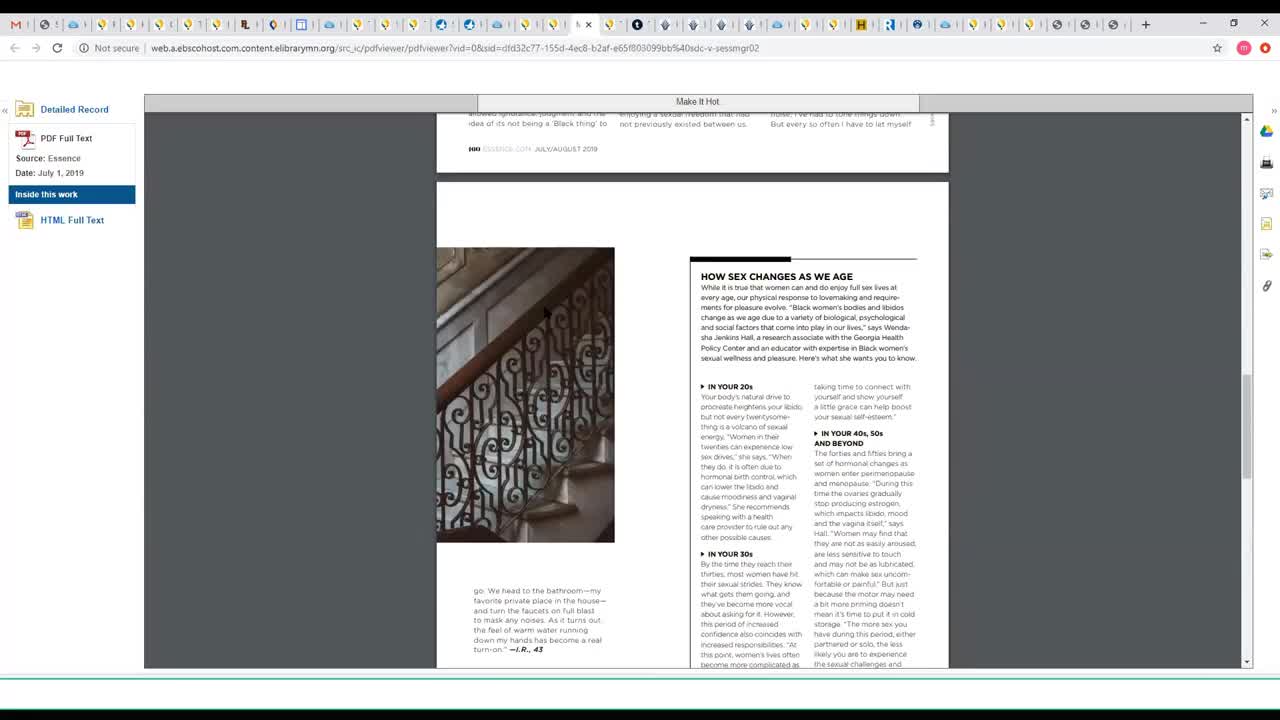
Task: Click the E-mail tool icon
Action: (1266, 194)
